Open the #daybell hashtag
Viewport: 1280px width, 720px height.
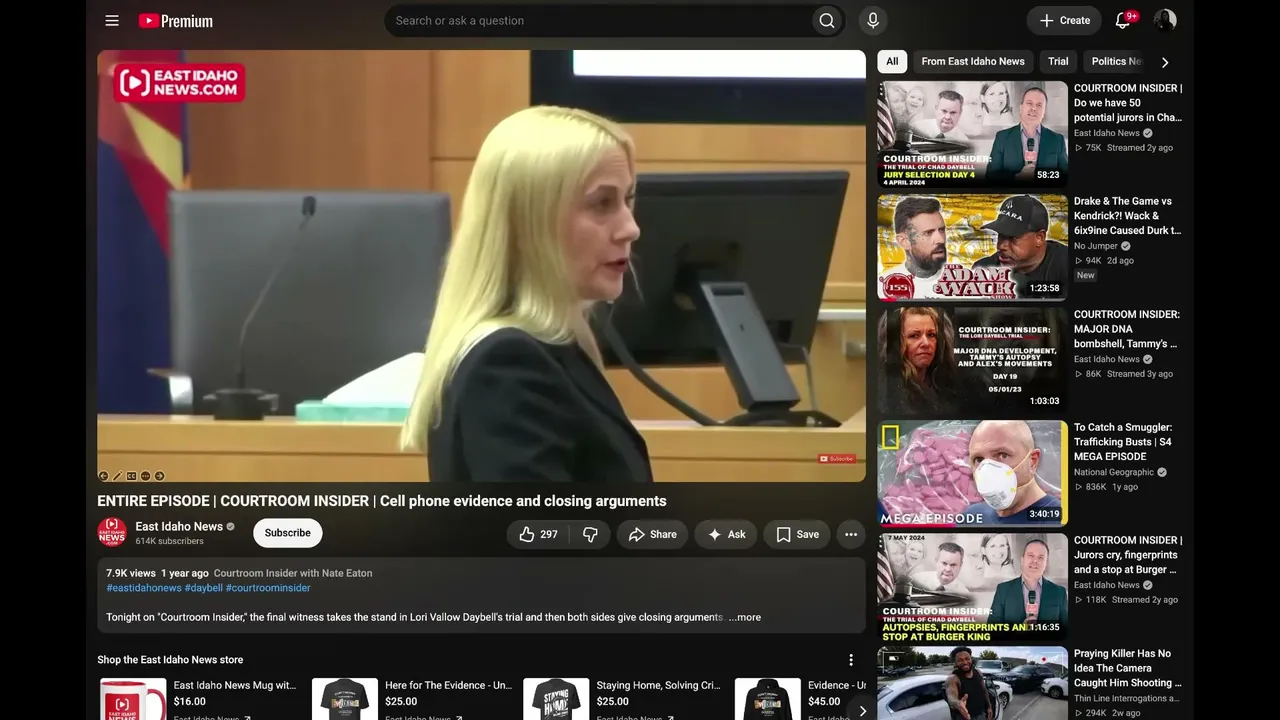[x=204, y=588]
